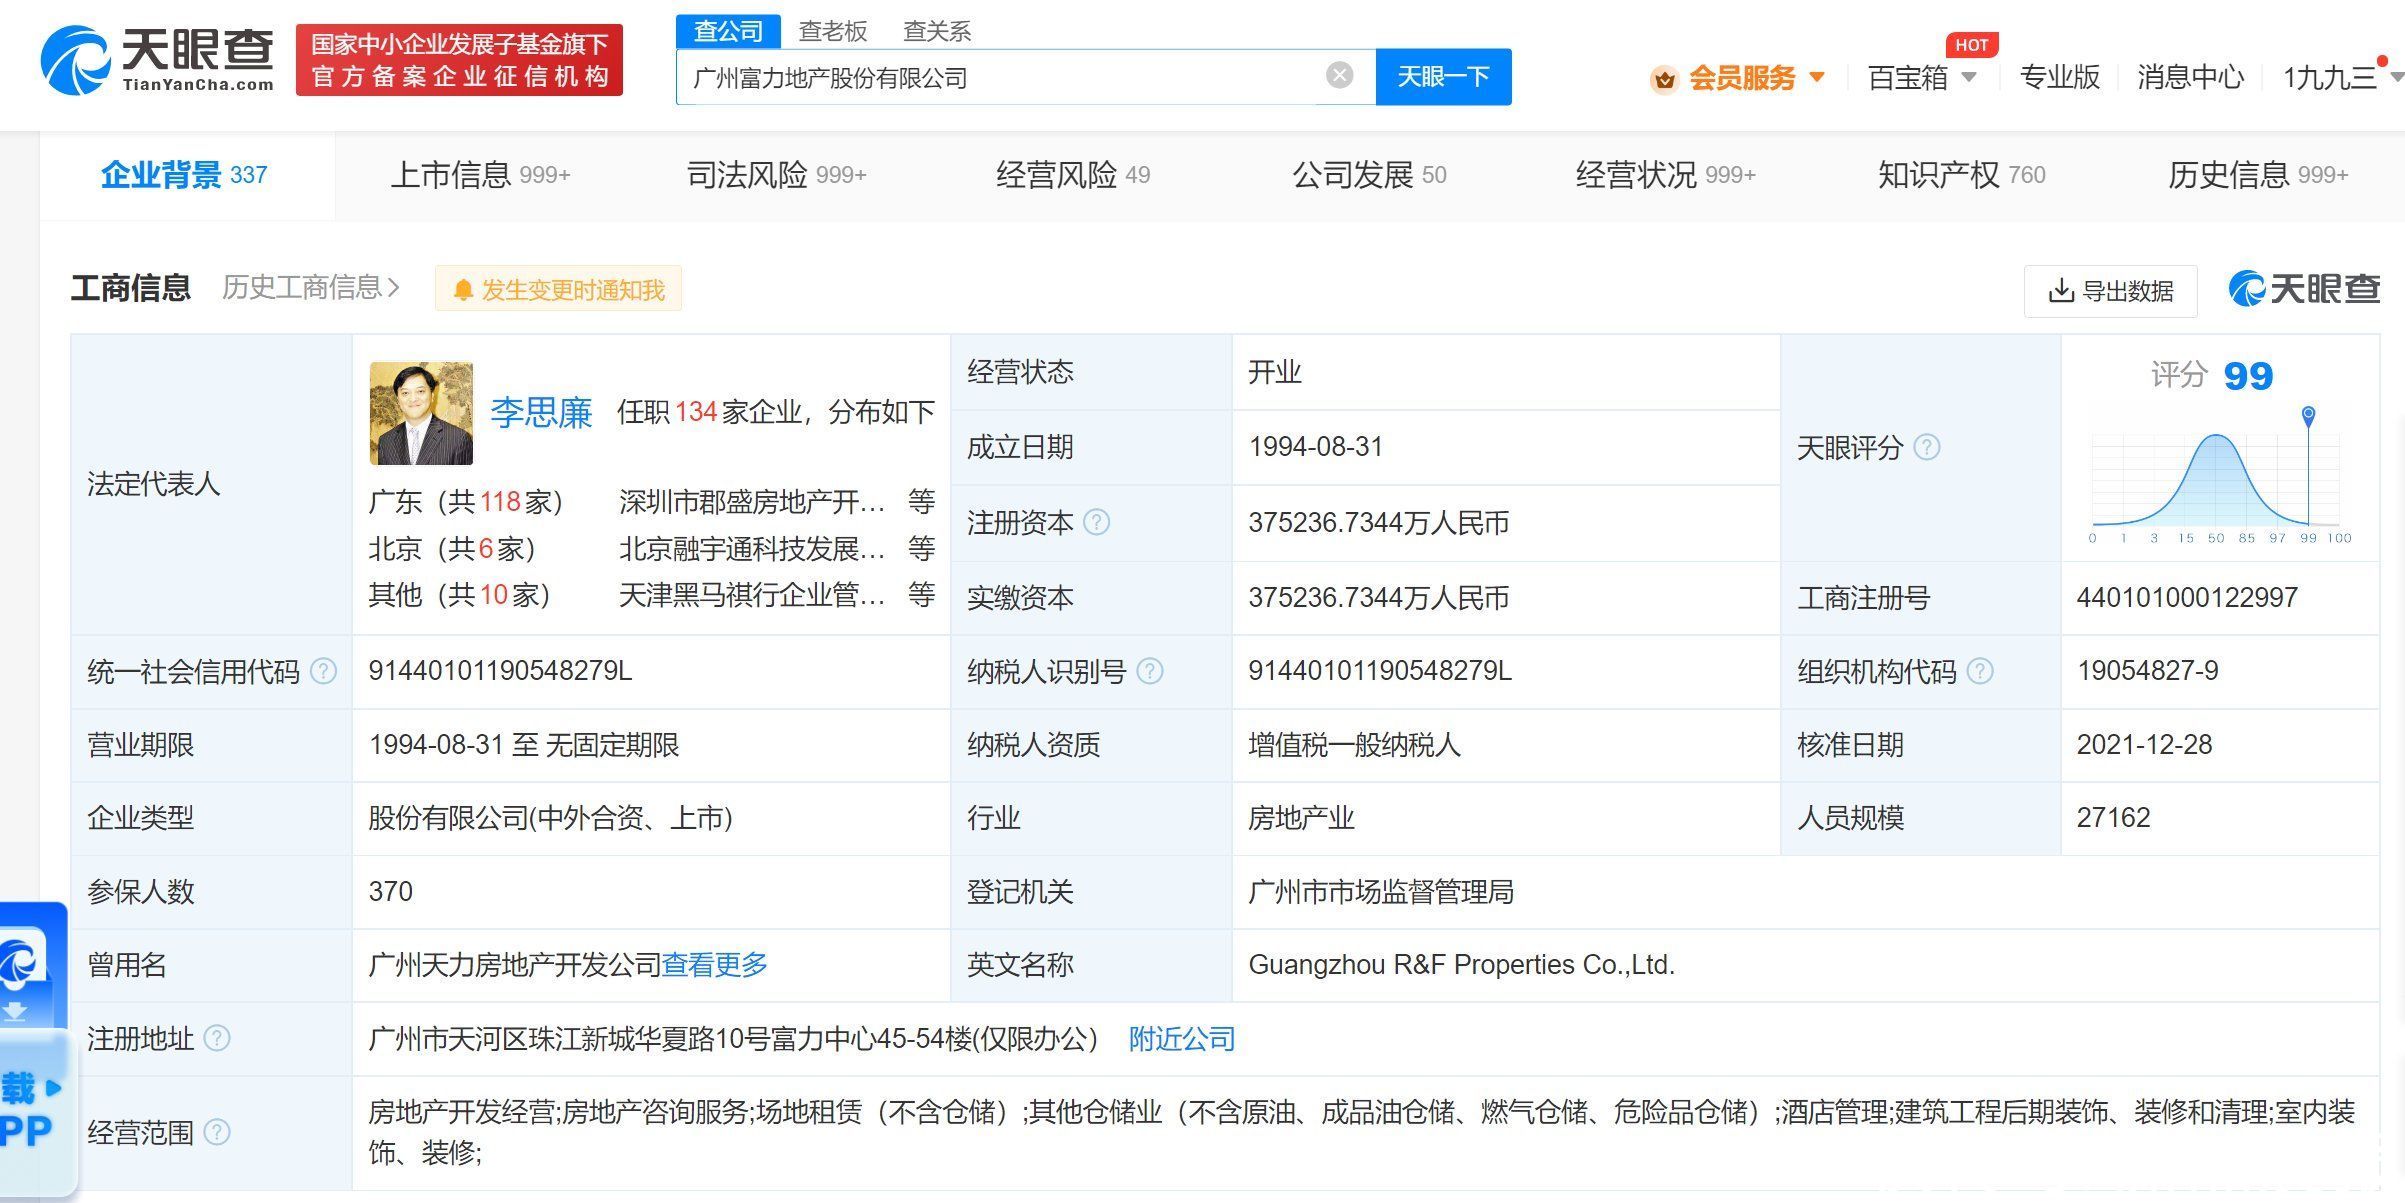Open 历史工商信息 chevron link

coord(311,288)
